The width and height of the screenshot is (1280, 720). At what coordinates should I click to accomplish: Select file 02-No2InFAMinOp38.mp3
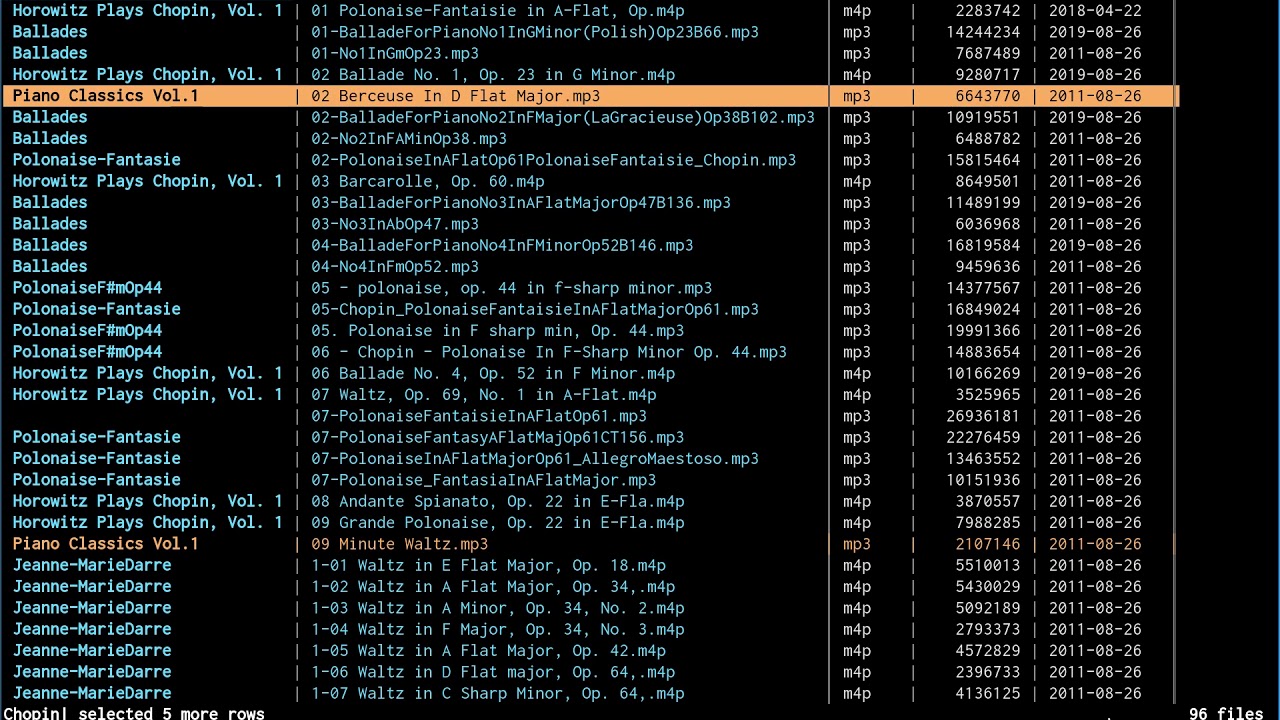409,139
